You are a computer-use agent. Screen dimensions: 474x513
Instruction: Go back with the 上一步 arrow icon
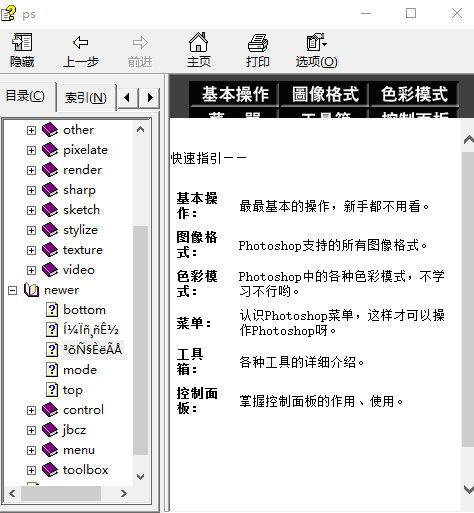click(81, 42)
